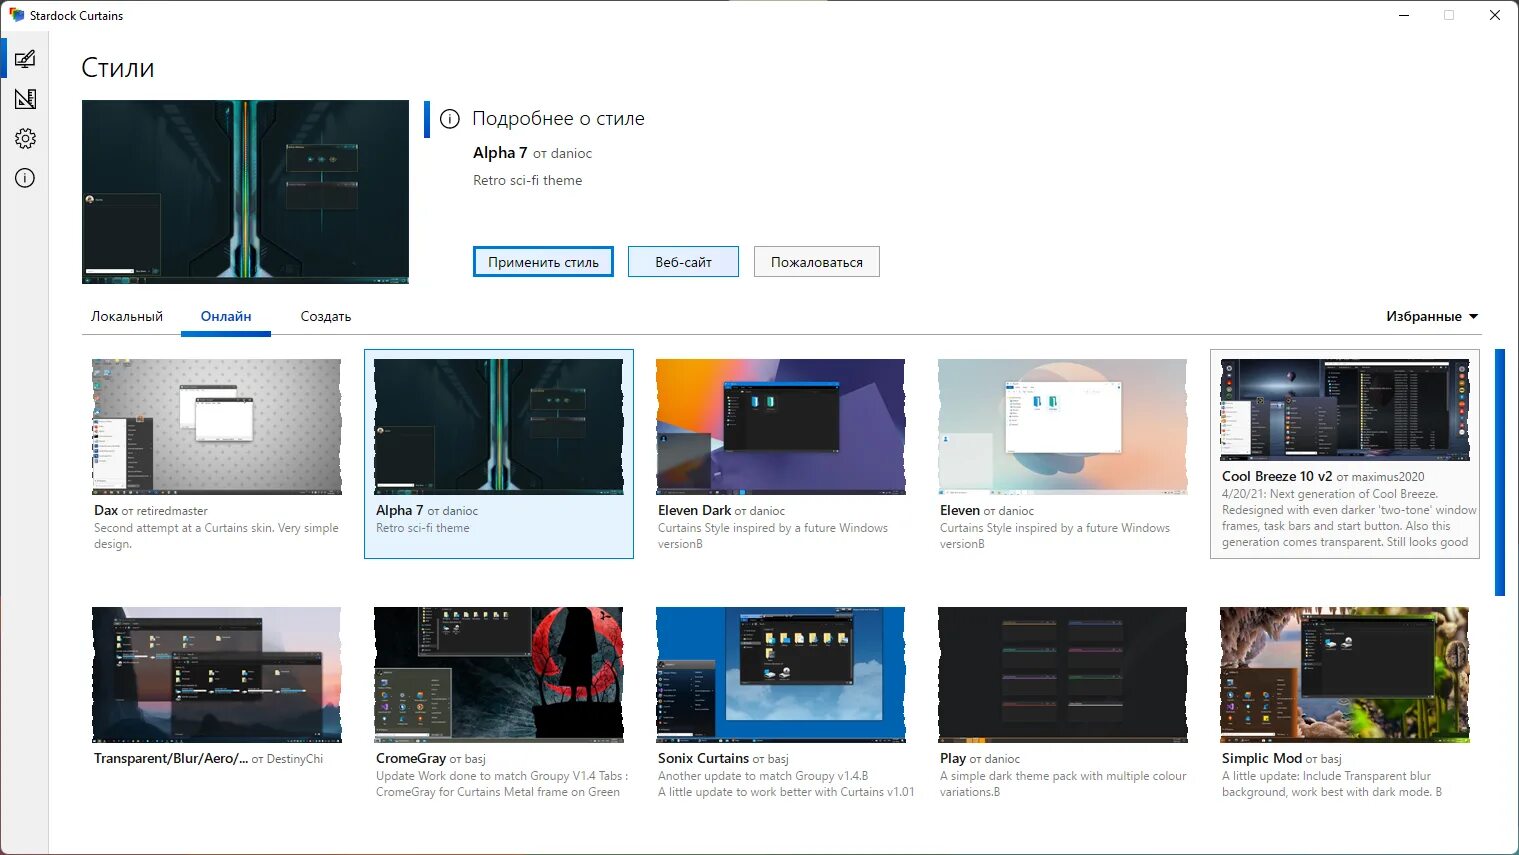Select the 'Онлайн' tab
Screen dimensions: 1519x855
(x=226, y=316)
